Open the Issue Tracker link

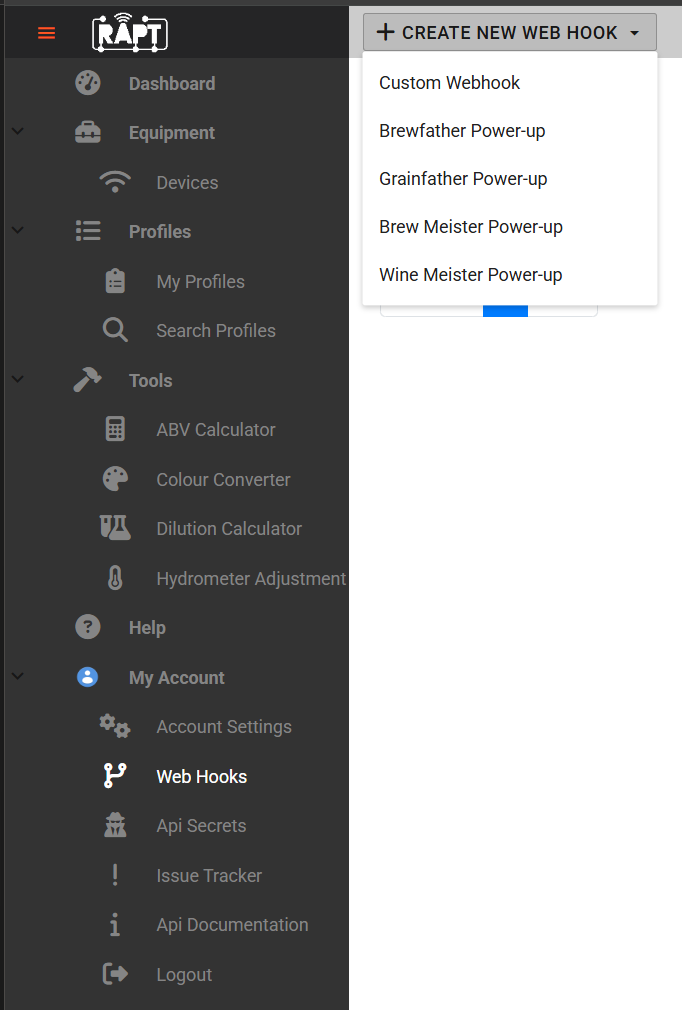[x=209, y=875]
